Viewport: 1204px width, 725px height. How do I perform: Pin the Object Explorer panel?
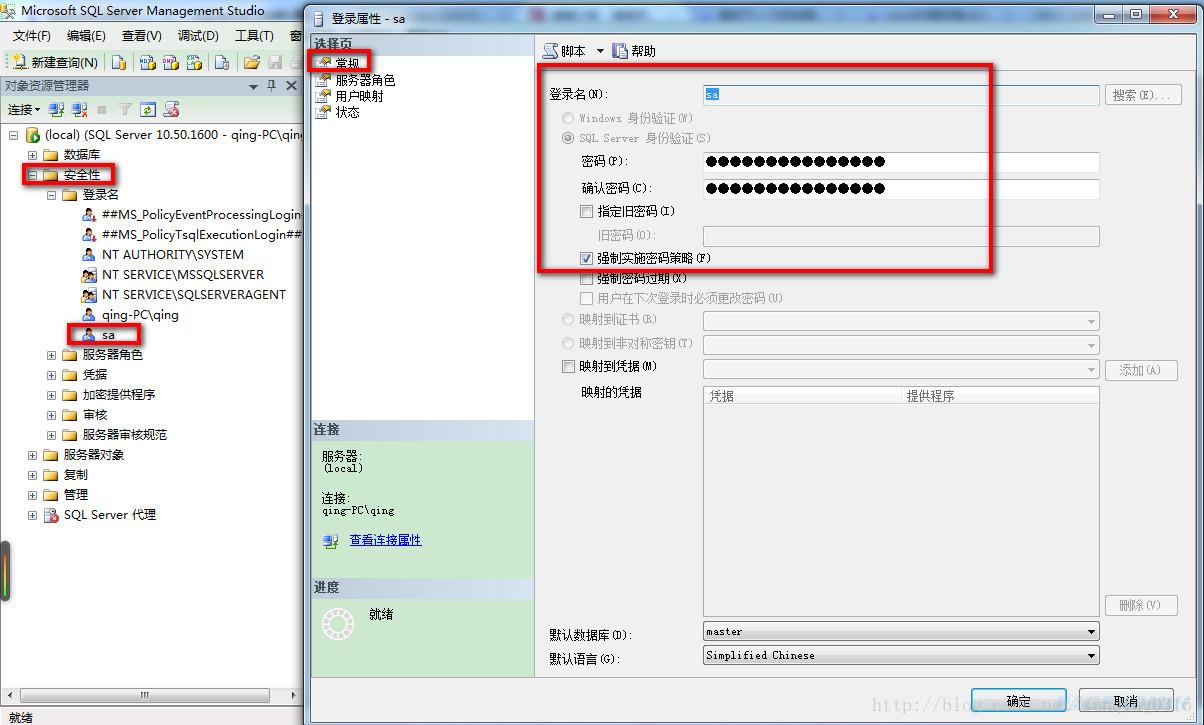tap(272, 86)
